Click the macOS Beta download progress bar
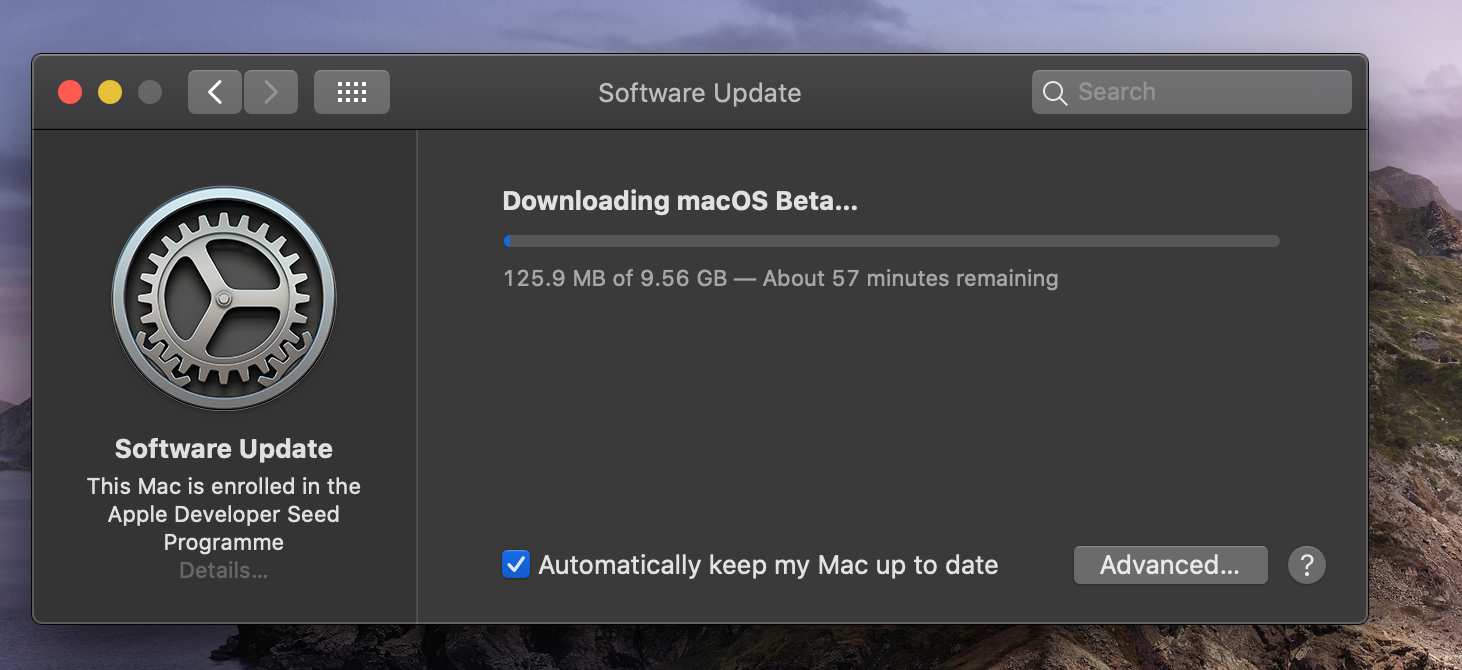This screenshot has width=1462, height=670. (x=891, y=241)
